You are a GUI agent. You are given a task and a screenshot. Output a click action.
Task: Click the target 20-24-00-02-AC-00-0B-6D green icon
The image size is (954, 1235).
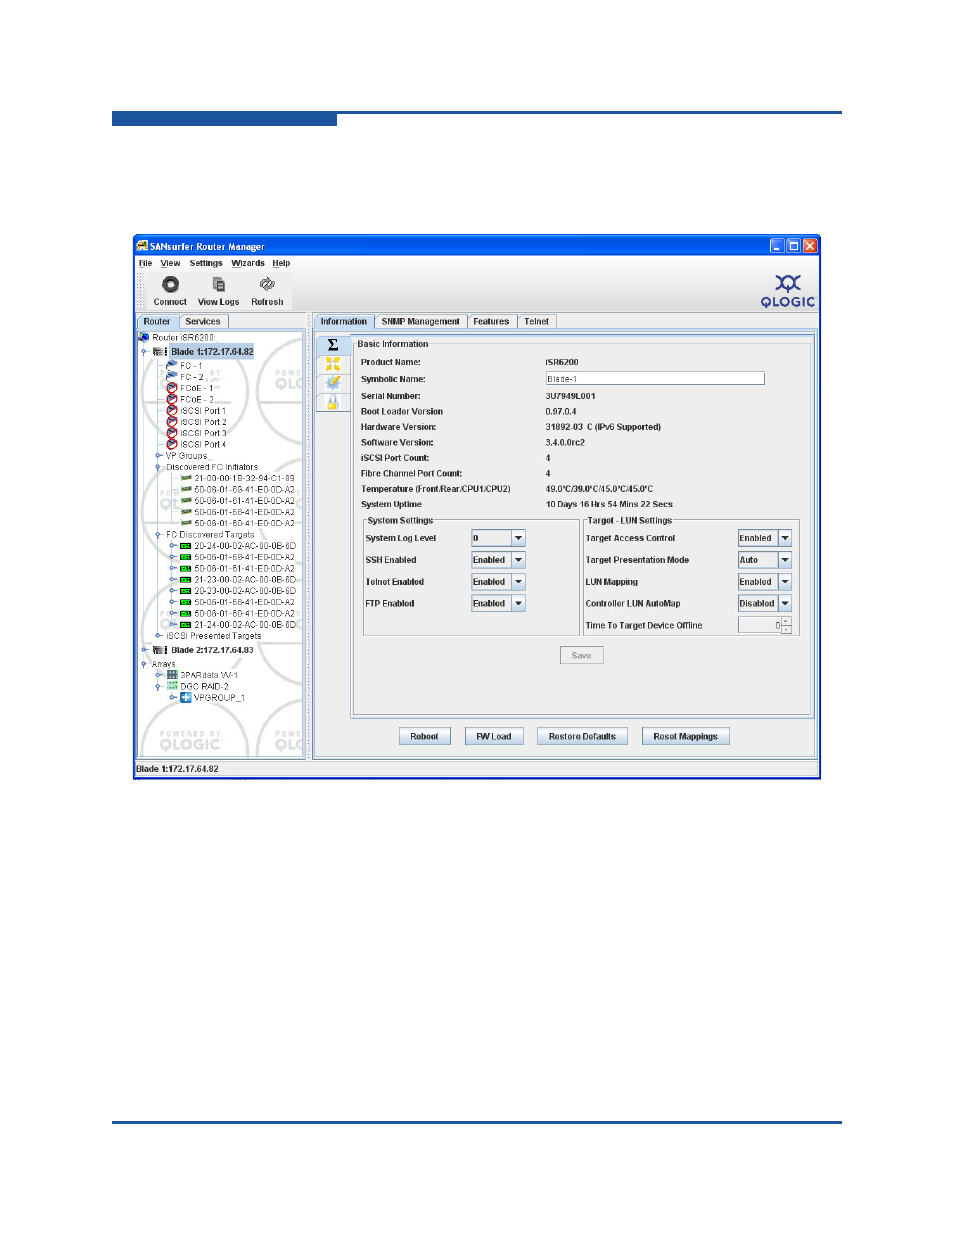point(185,546)
